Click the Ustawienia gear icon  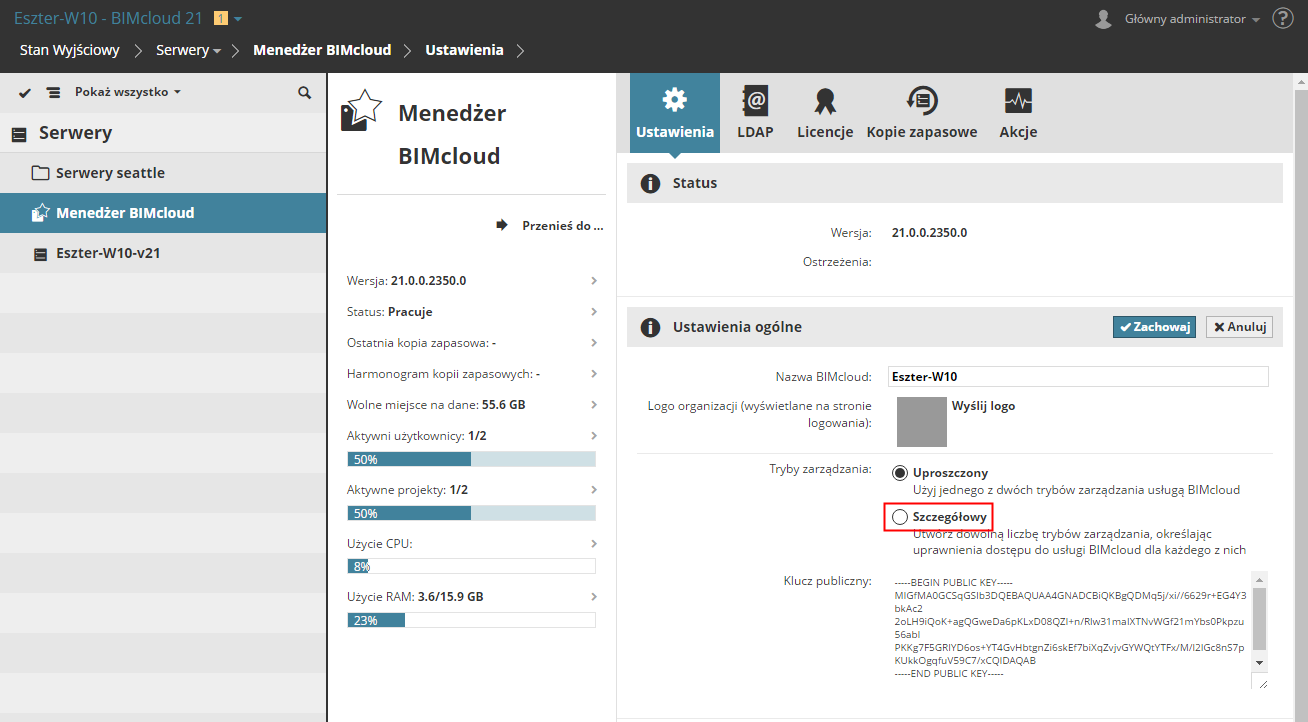pyautogui.click(x=675, y=100)
